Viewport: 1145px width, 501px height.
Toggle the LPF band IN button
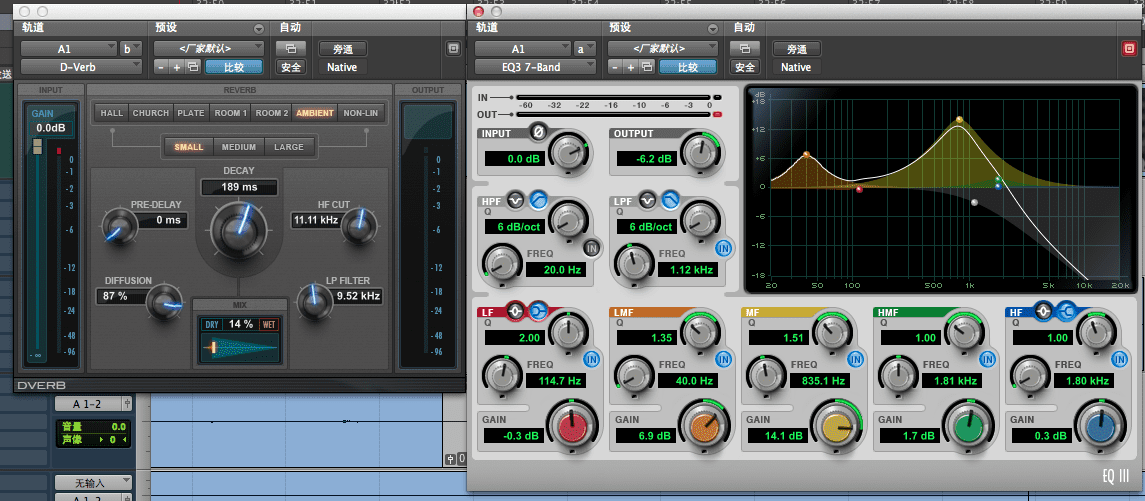coord(724,248)
